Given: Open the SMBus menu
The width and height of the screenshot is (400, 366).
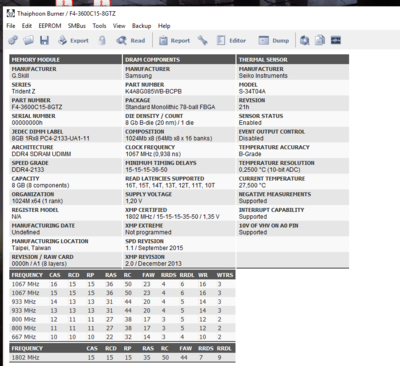Looking at the screenshot, I should [77, 26].
